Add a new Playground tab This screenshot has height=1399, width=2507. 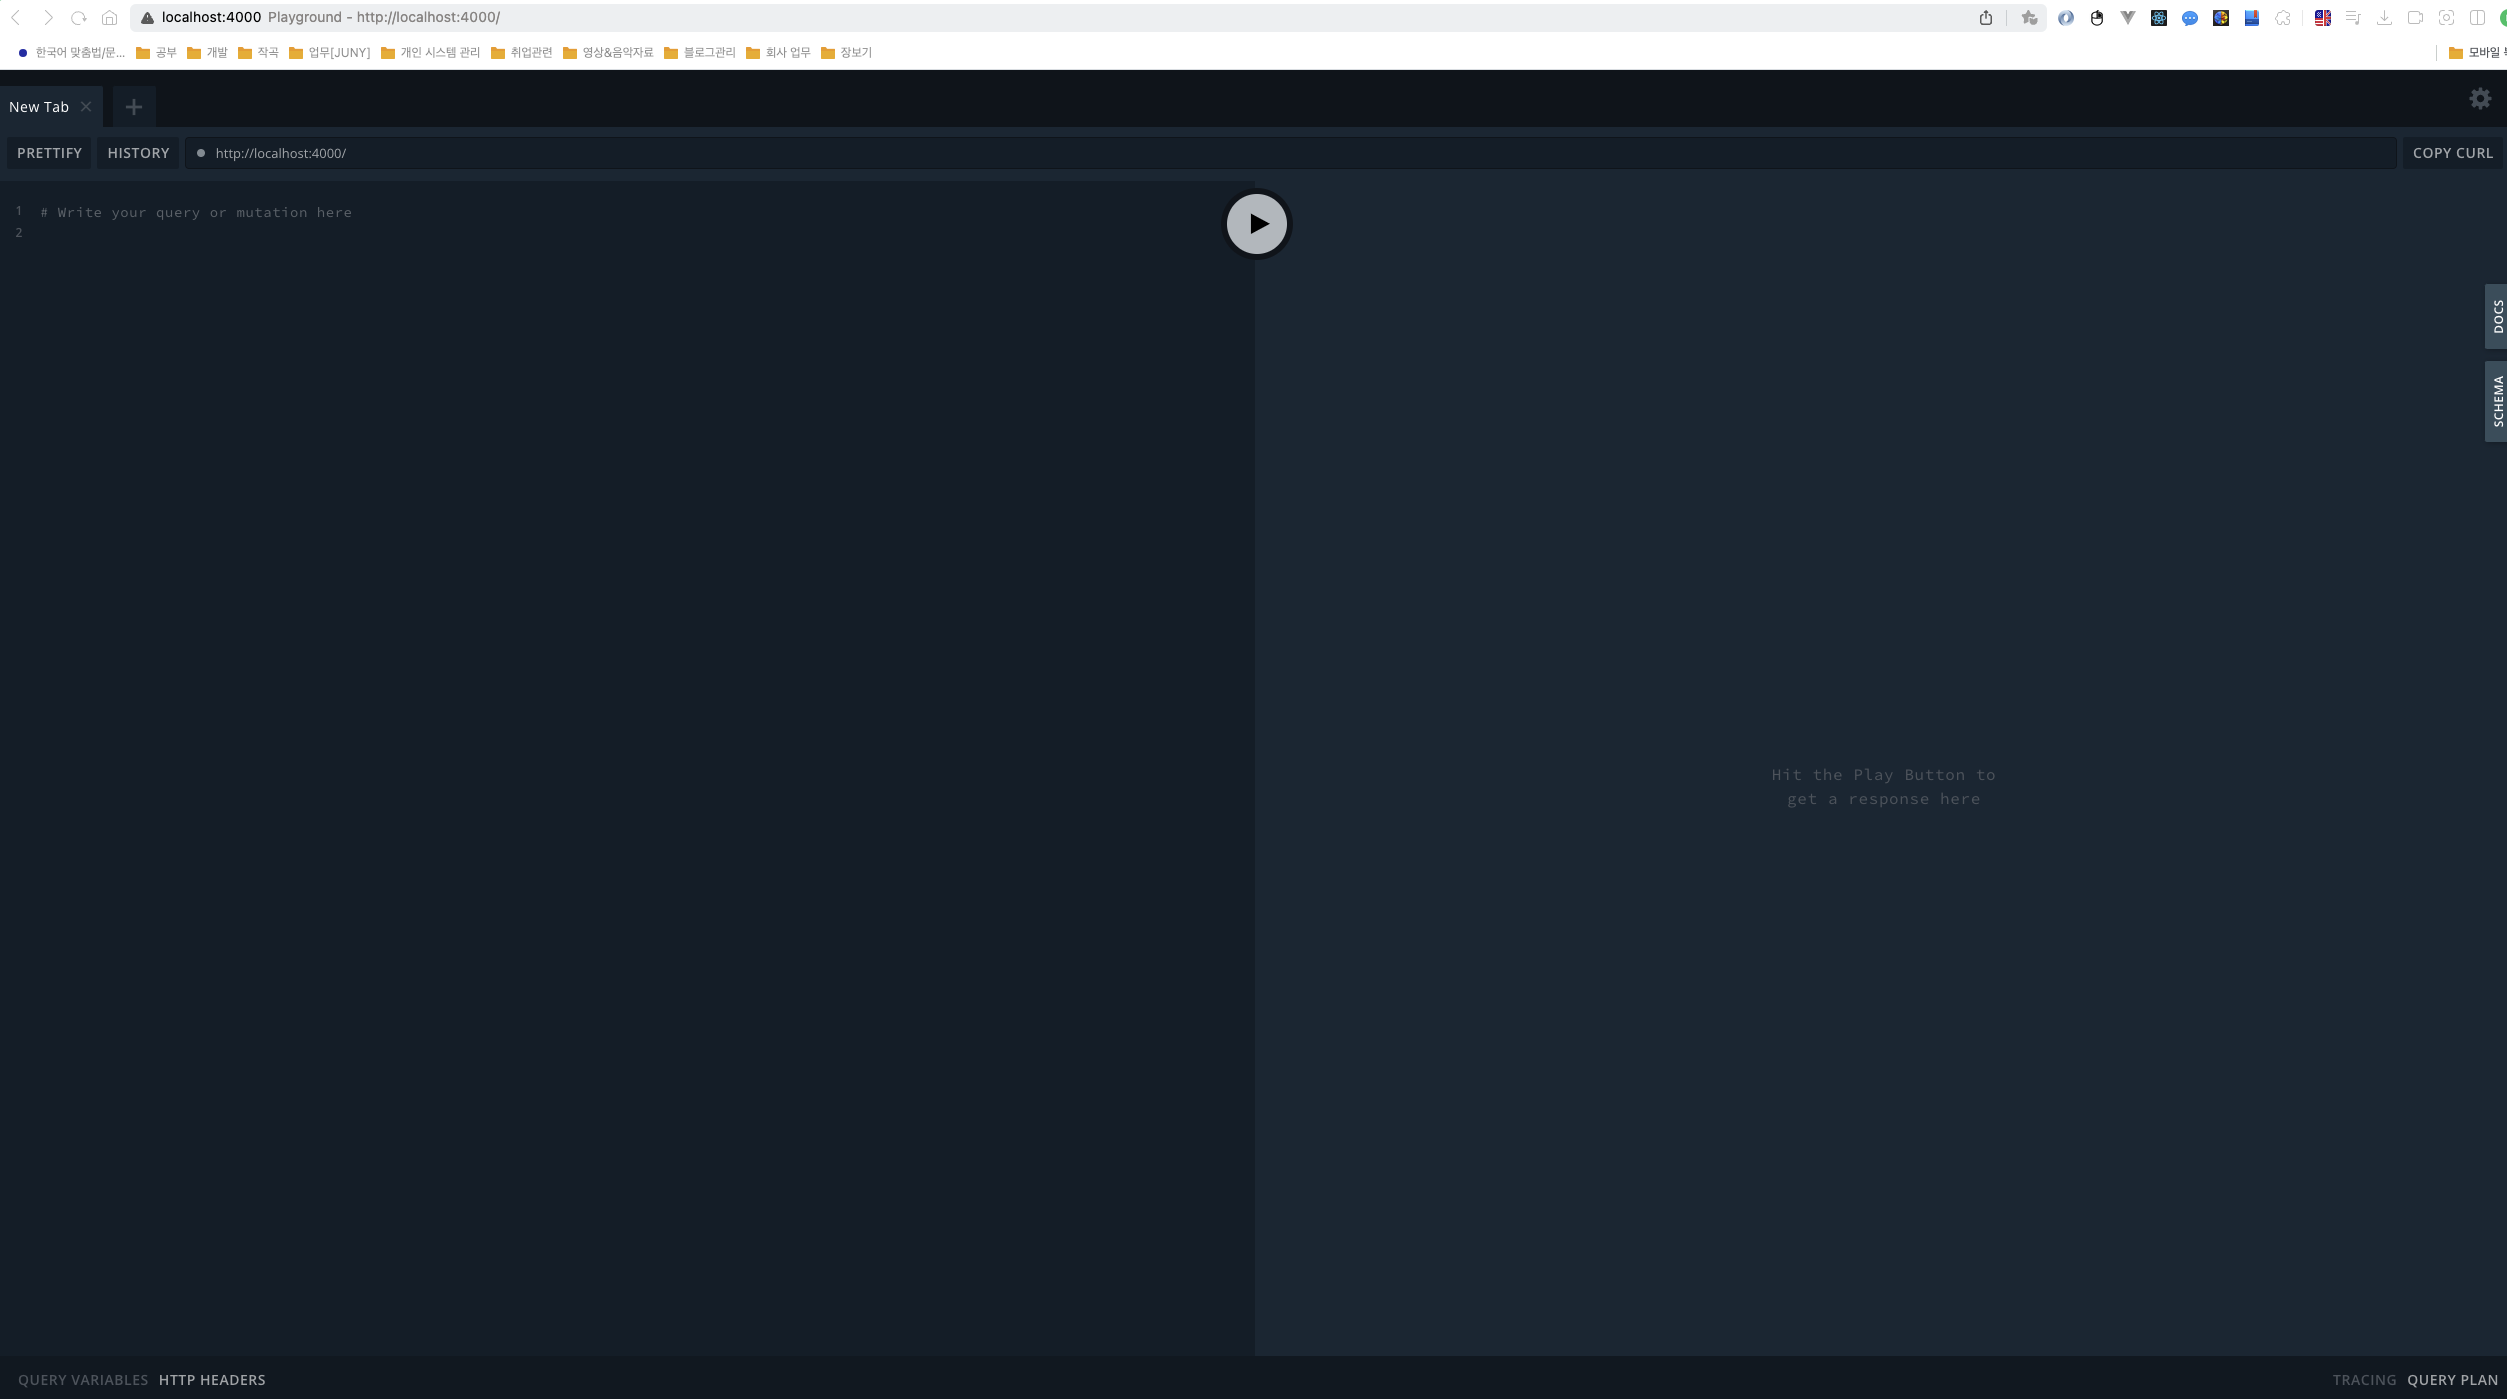[x=133, y=107]
